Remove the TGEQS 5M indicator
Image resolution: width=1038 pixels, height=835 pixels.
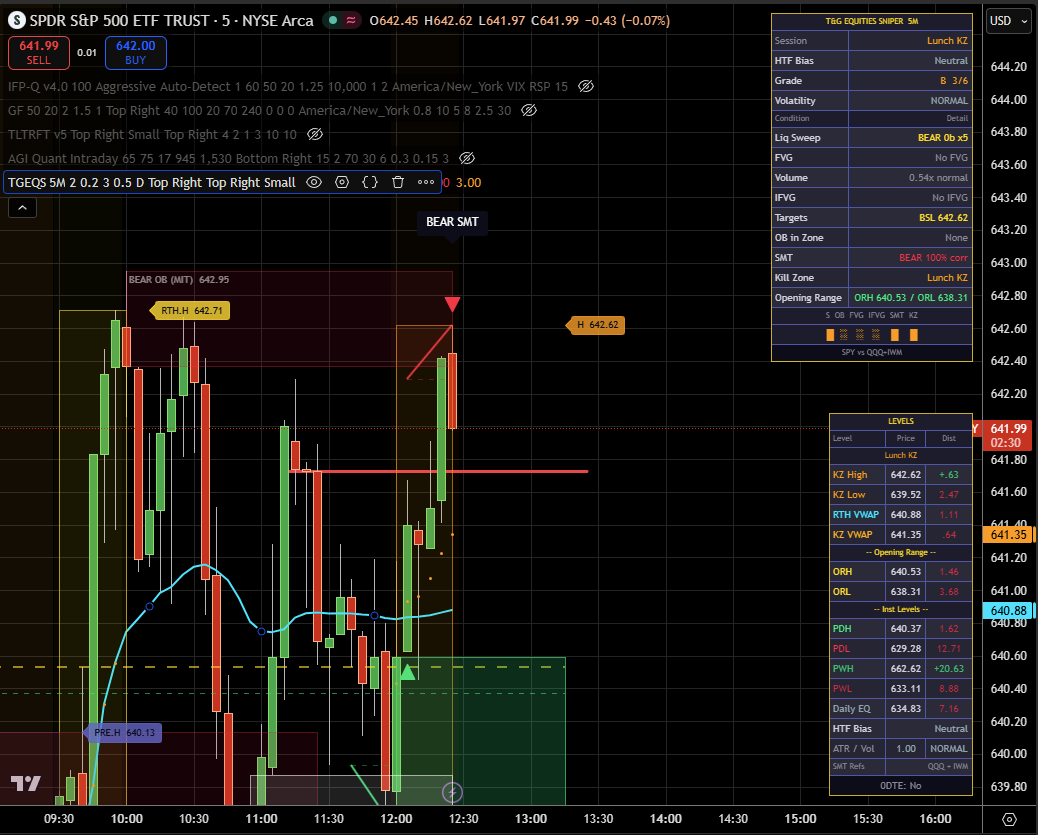tap(398, 182)
